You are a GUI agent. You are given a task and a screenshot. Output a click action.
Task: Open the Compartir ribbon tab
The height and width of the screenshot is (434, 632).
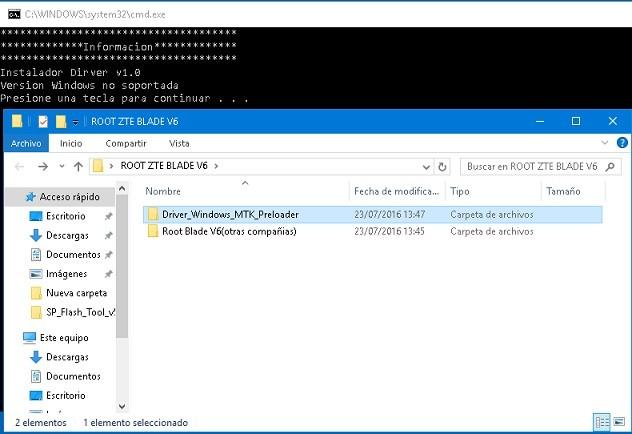pos(126,143)
